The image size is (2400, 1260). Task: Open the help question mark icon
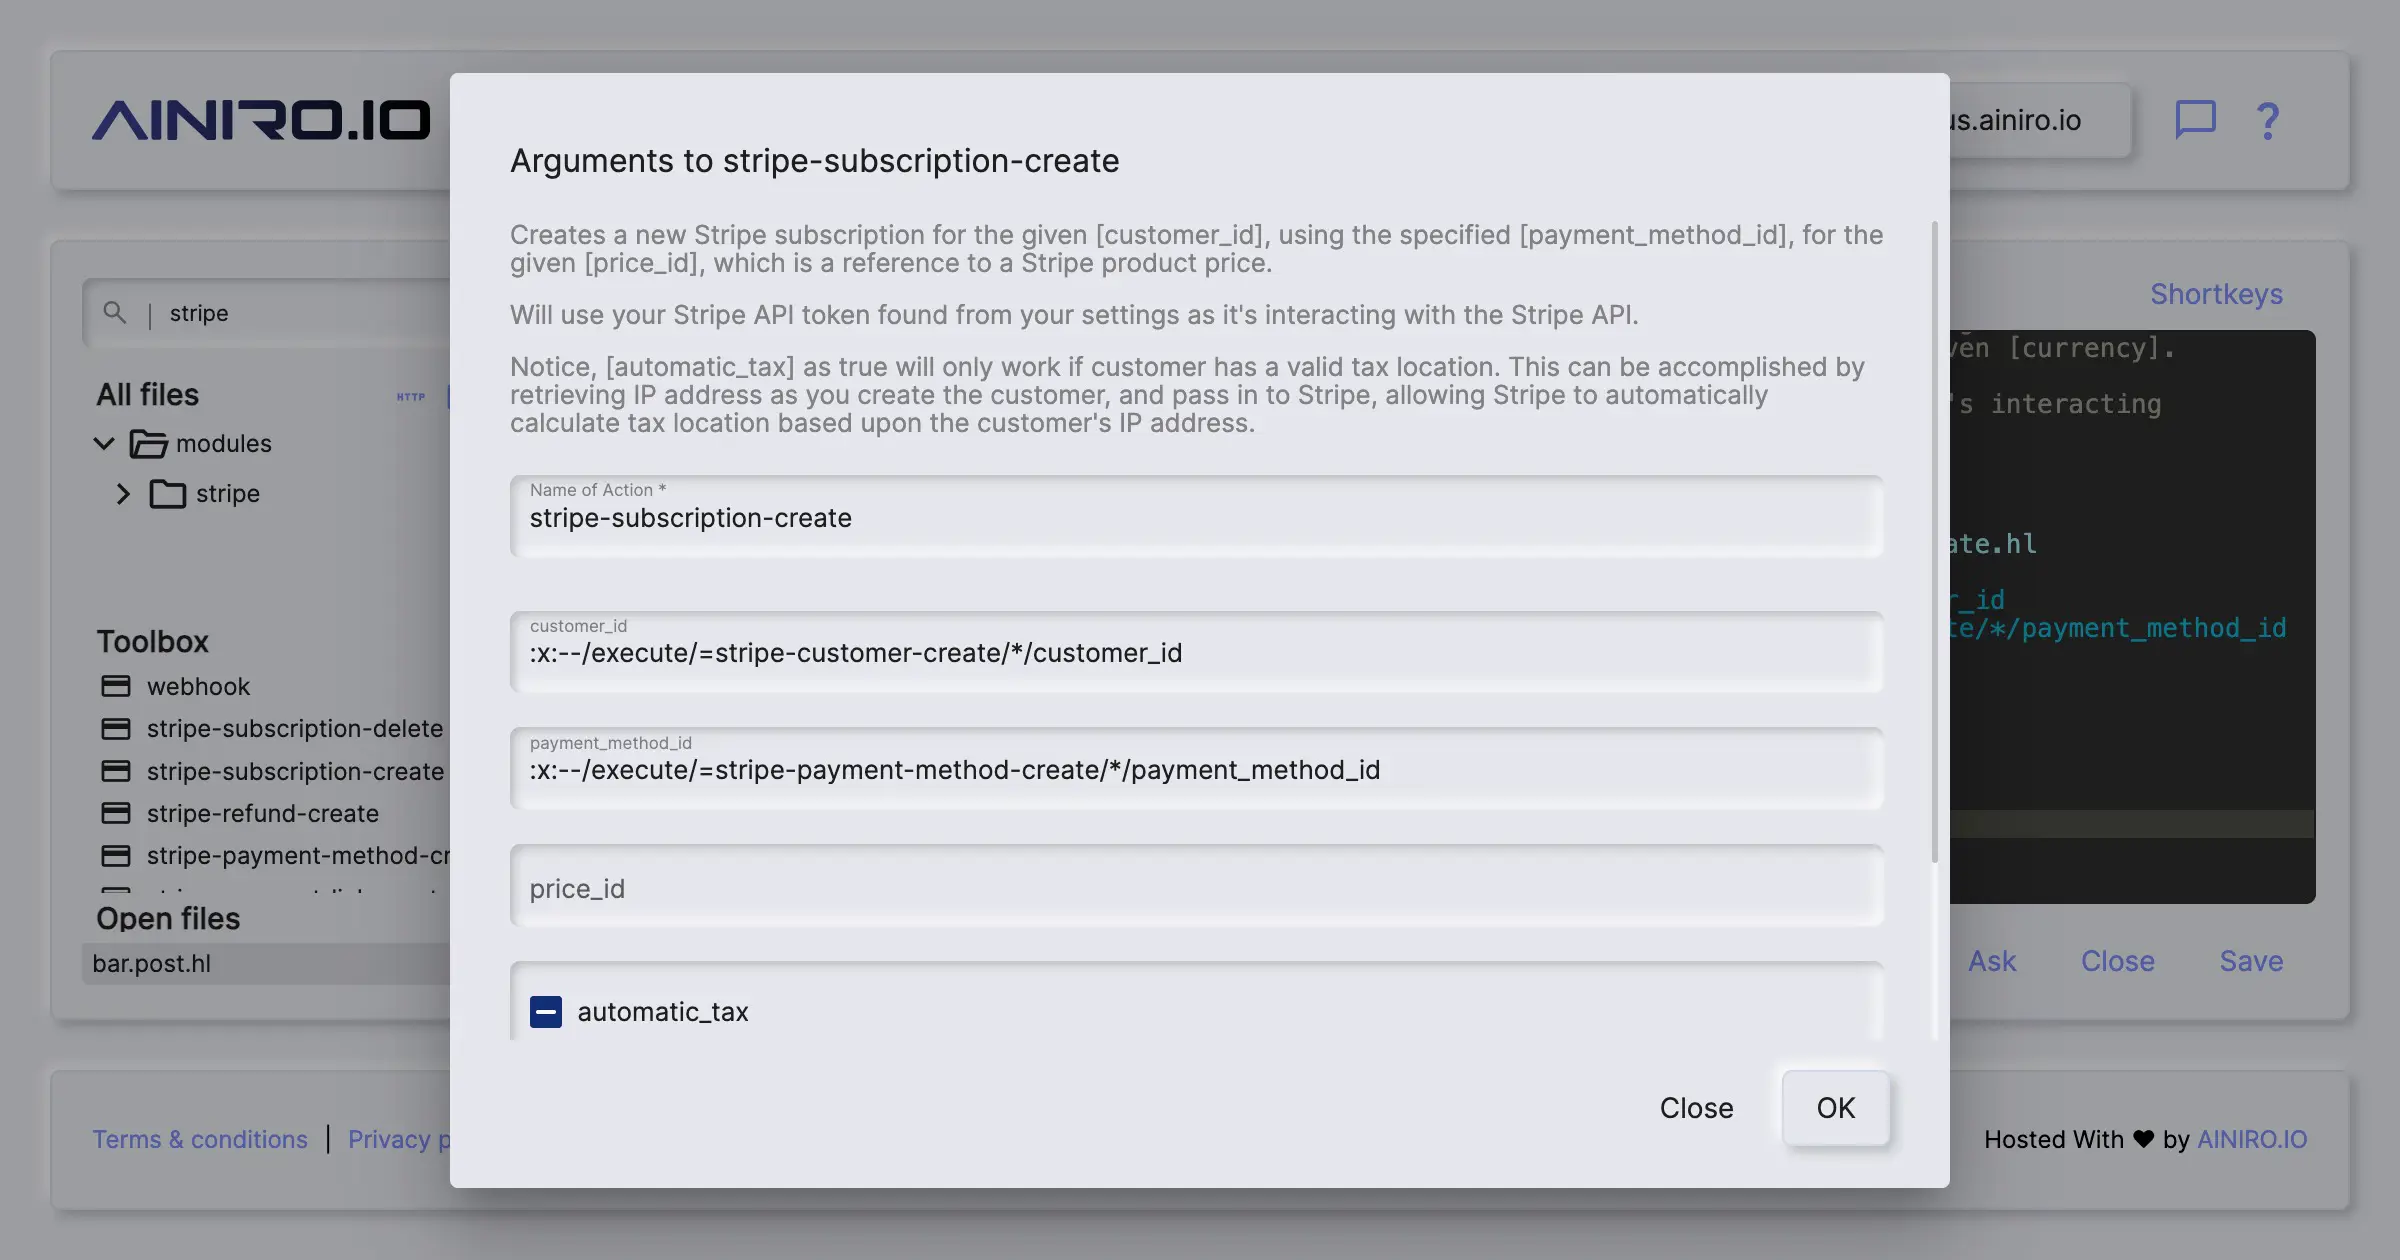pyautogui.click(x=2267, y=120)
